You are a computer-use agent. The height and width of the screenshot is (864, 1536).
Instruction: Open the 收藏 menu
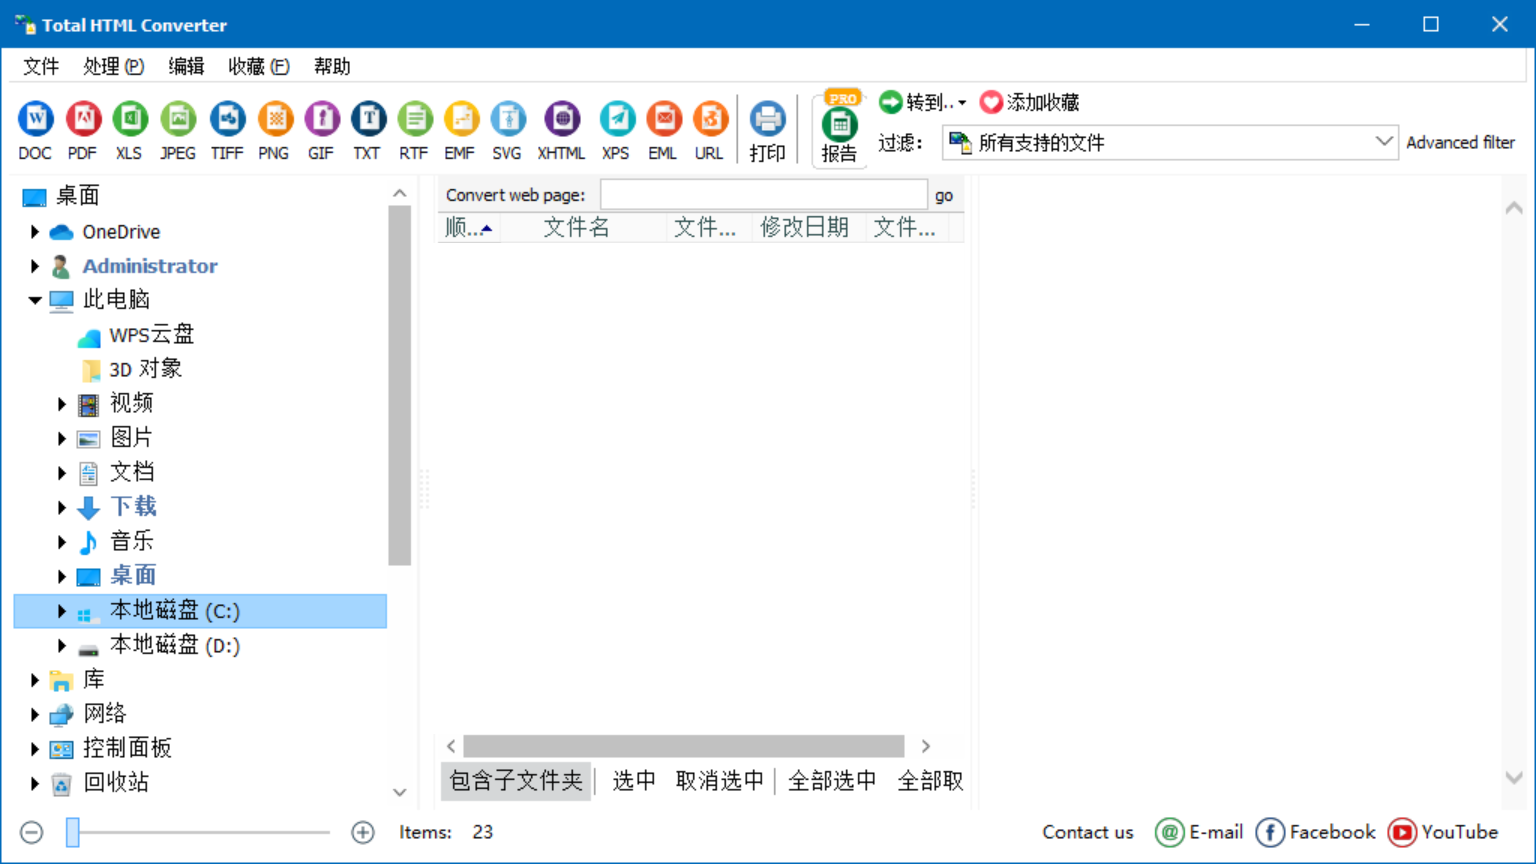click(x=259, y=66)
